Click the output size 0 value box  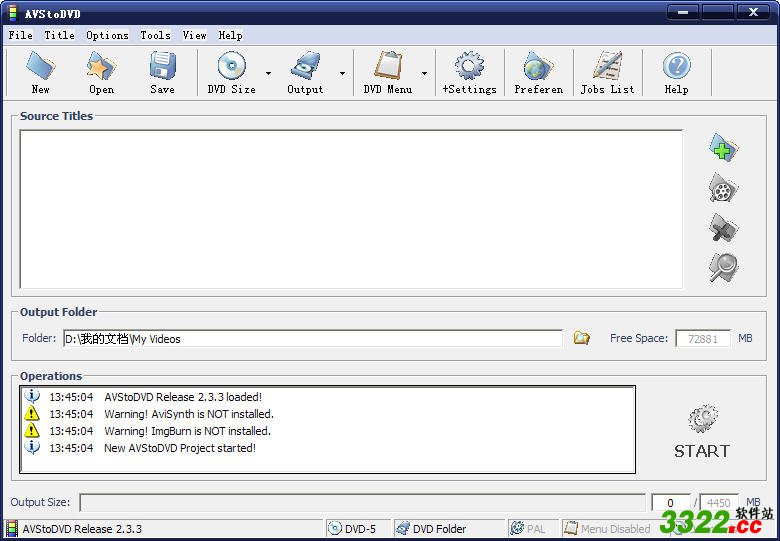pyautogui.click(x=671, y=502)
